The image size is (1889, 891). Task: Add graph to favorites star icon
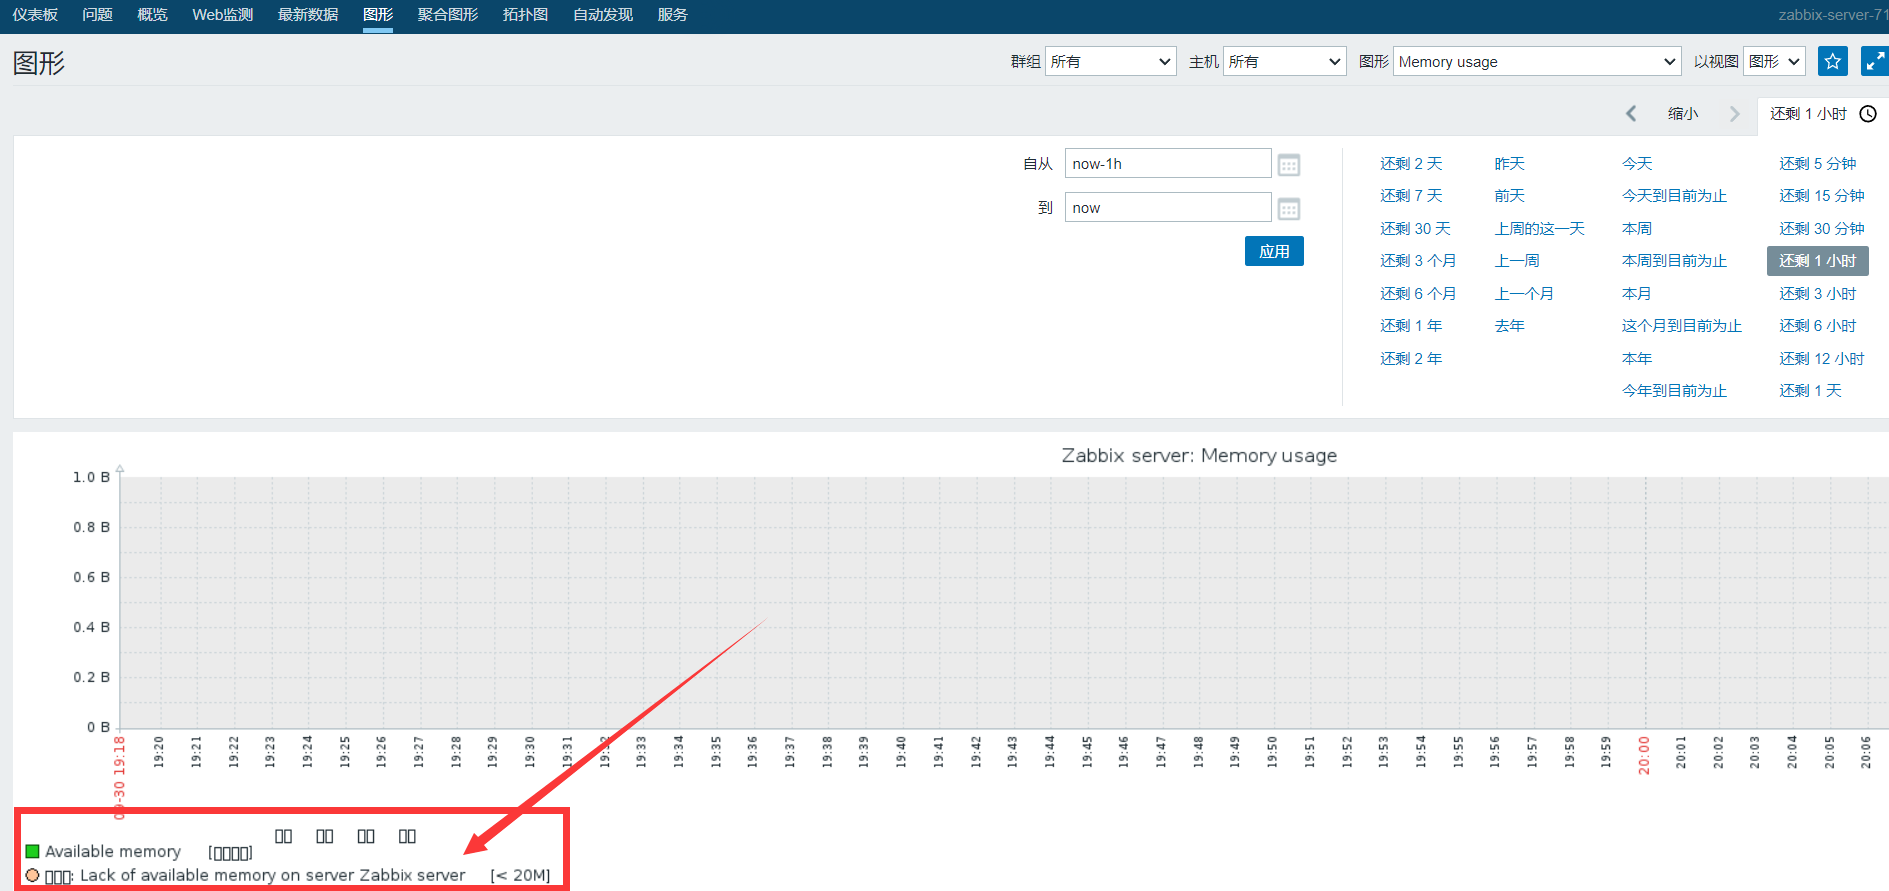[x=1832, y=61]
